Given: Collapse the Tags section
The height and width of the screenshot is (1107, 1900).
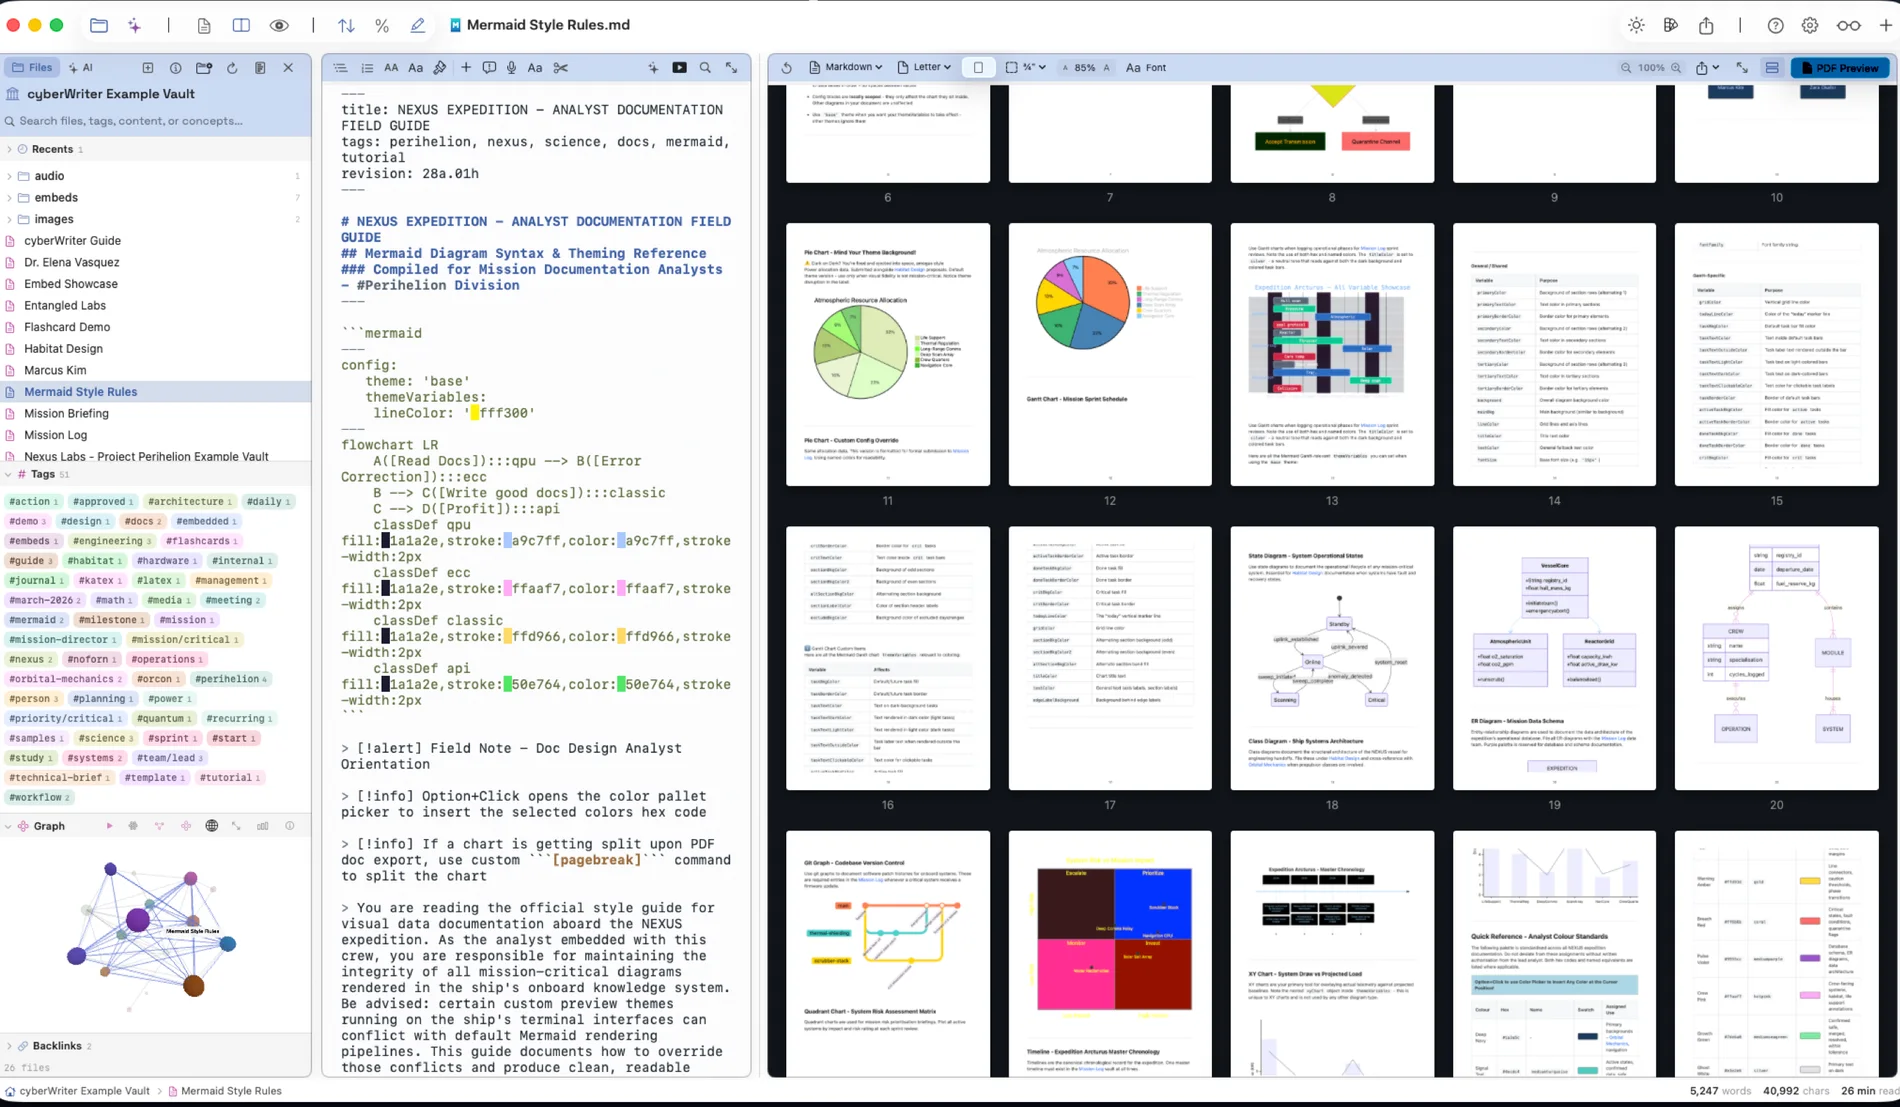Looking at the screenshot, I should 9,474.
